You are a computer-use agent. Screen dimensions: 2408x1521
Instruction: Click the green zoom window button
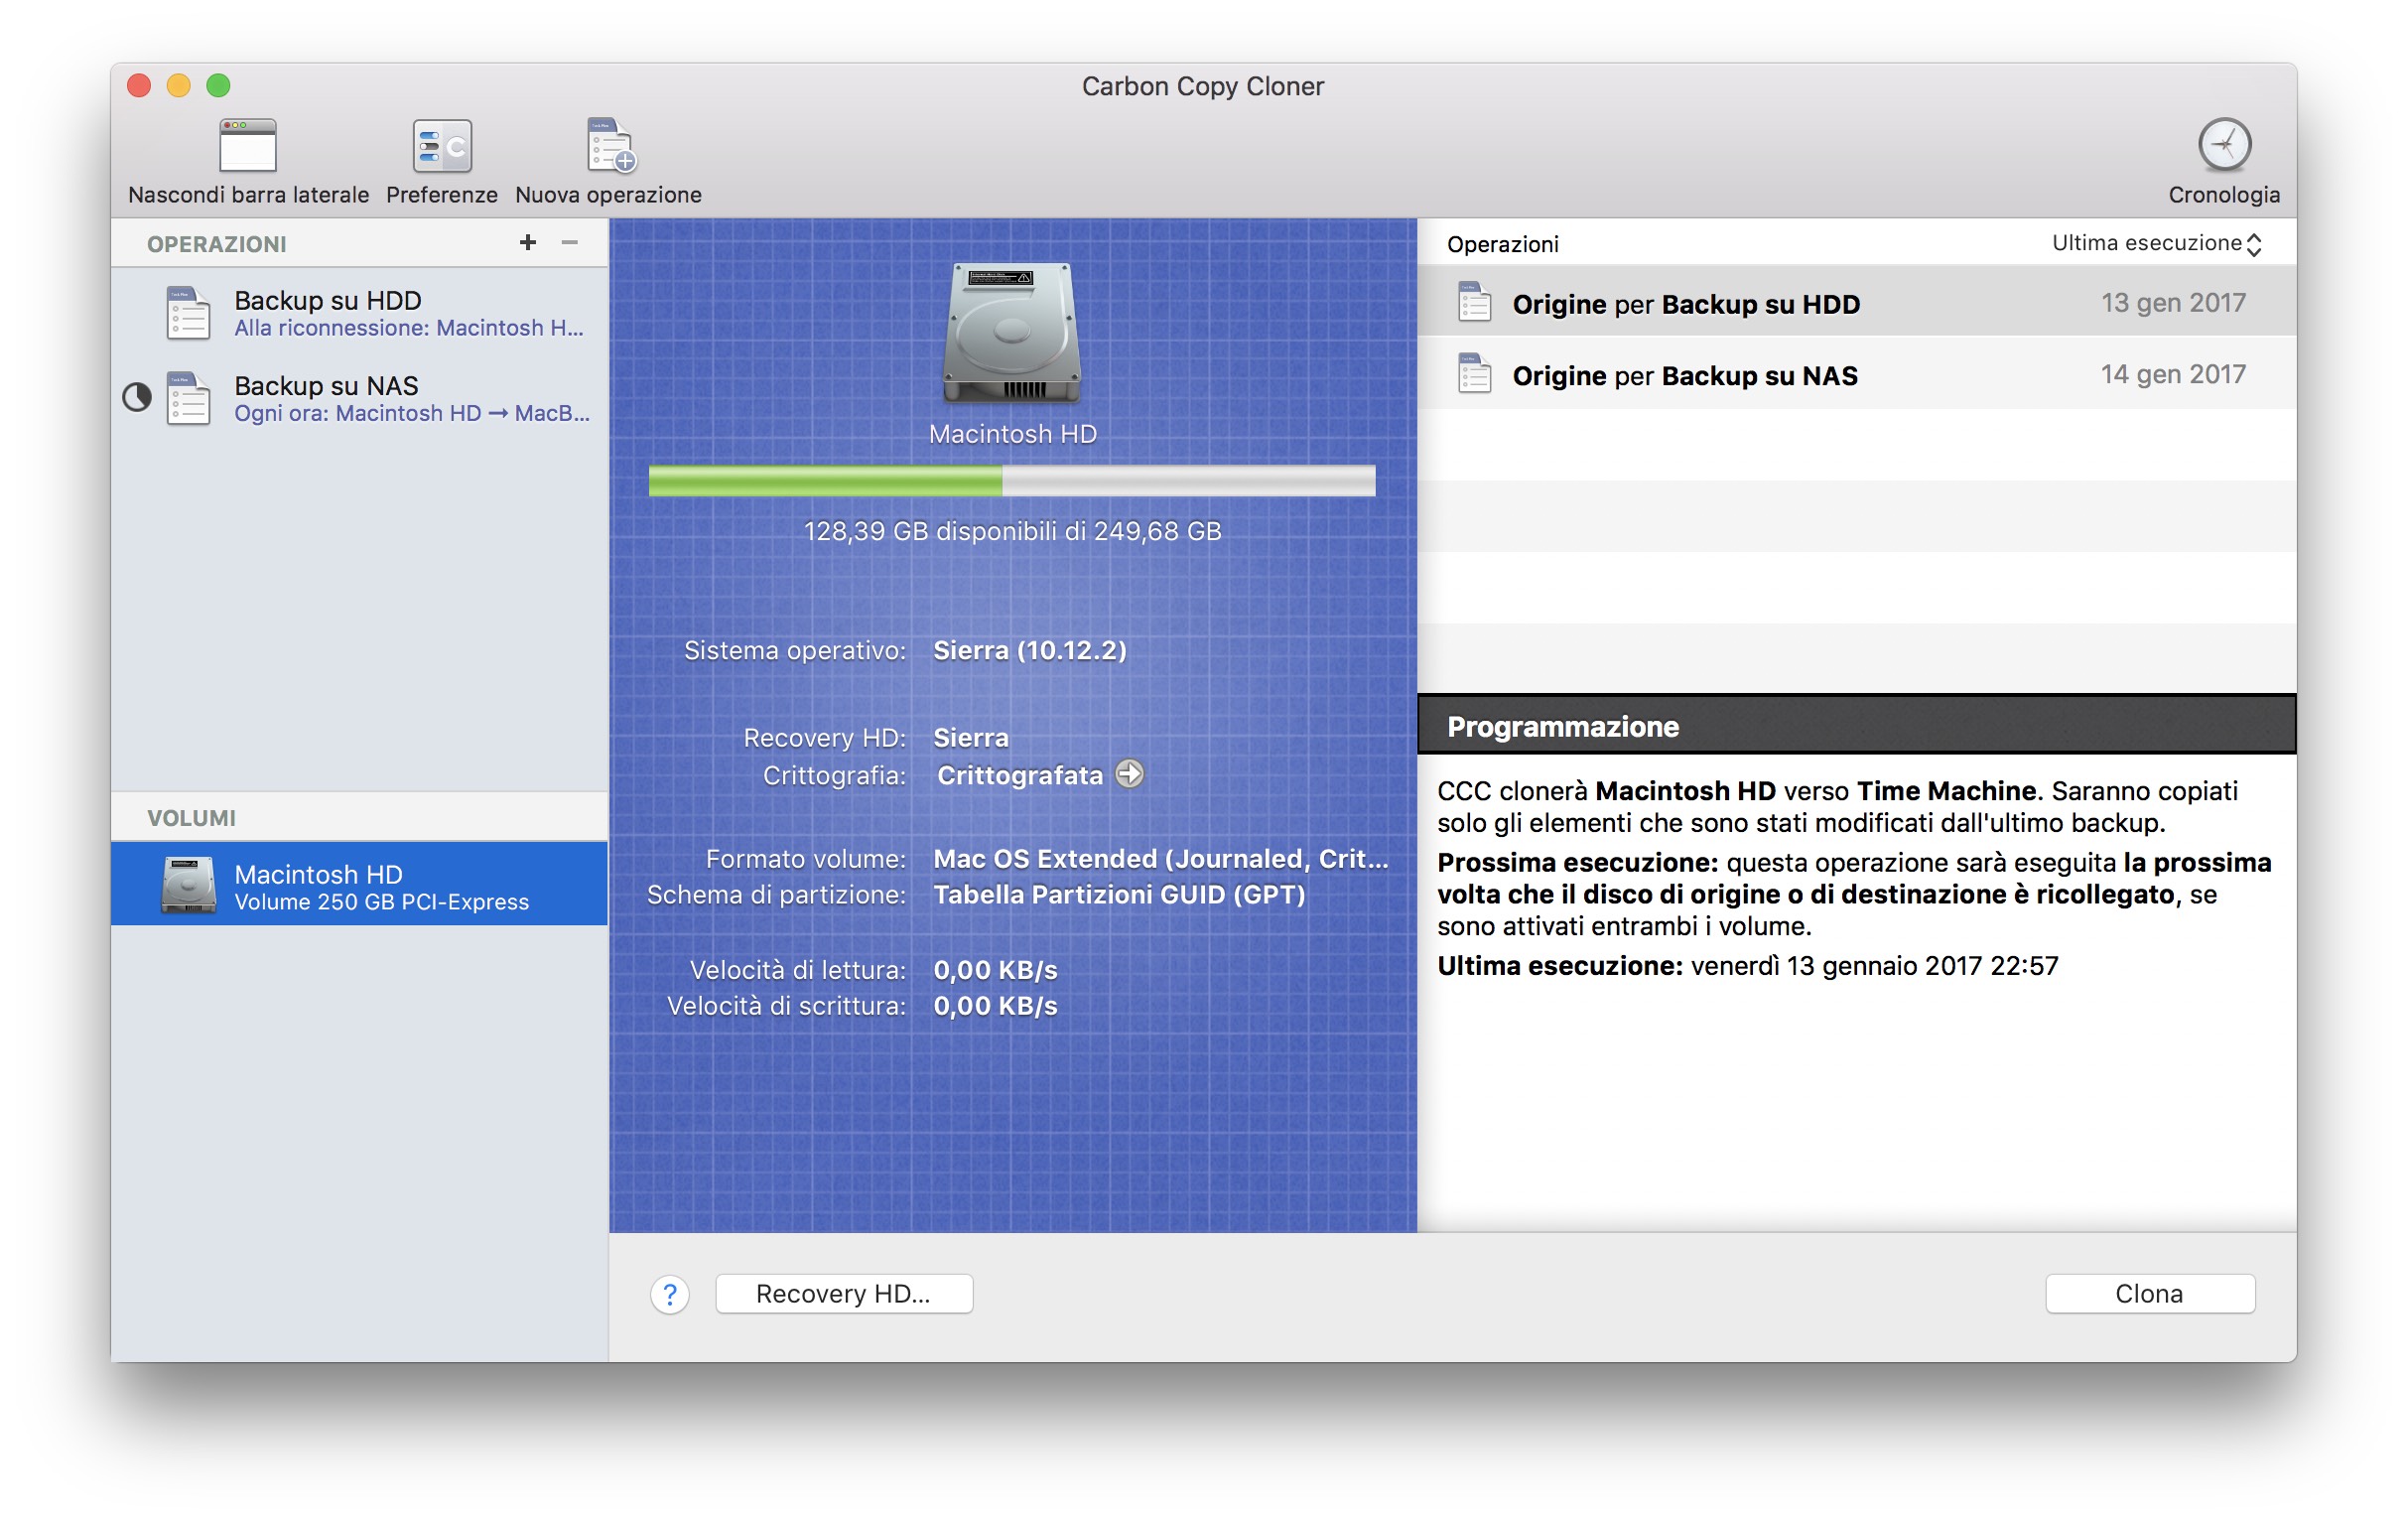218,85
